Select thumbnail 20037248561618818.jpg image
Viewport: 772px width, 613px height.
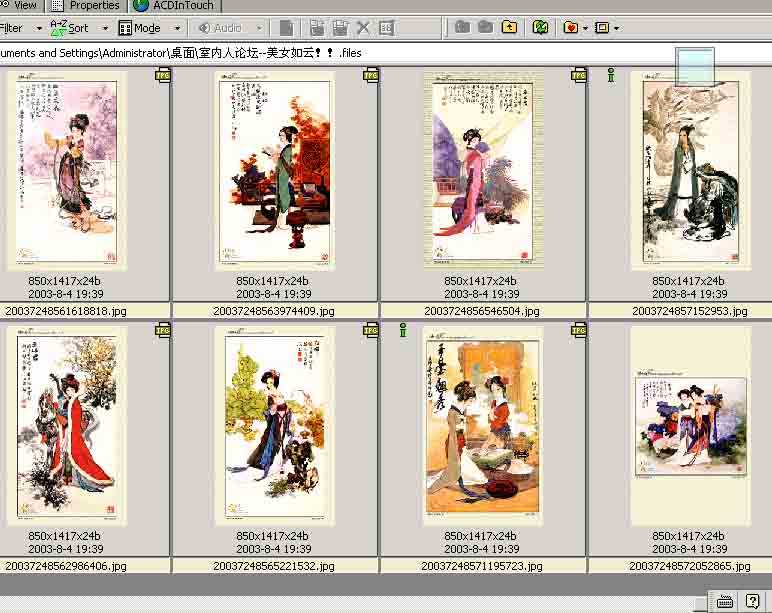67,170
